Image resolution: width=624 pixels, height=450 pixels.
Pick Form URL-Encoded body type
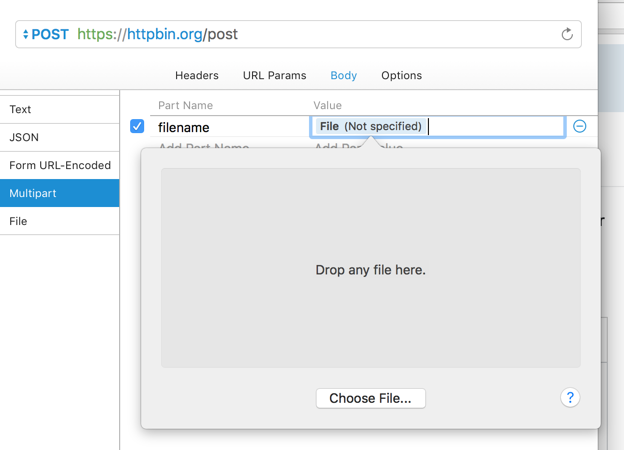click(x=59, y=165)
